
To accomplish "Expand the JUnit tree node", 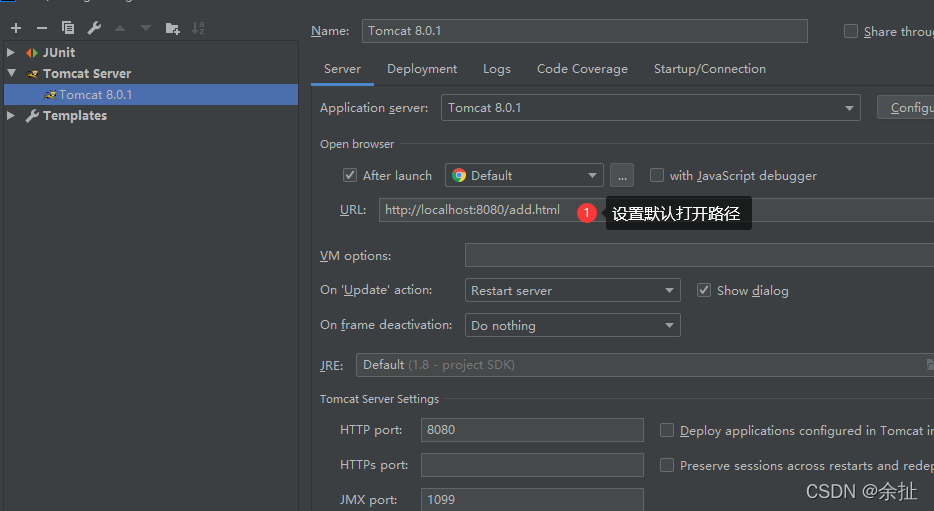I will coord(11,52).
